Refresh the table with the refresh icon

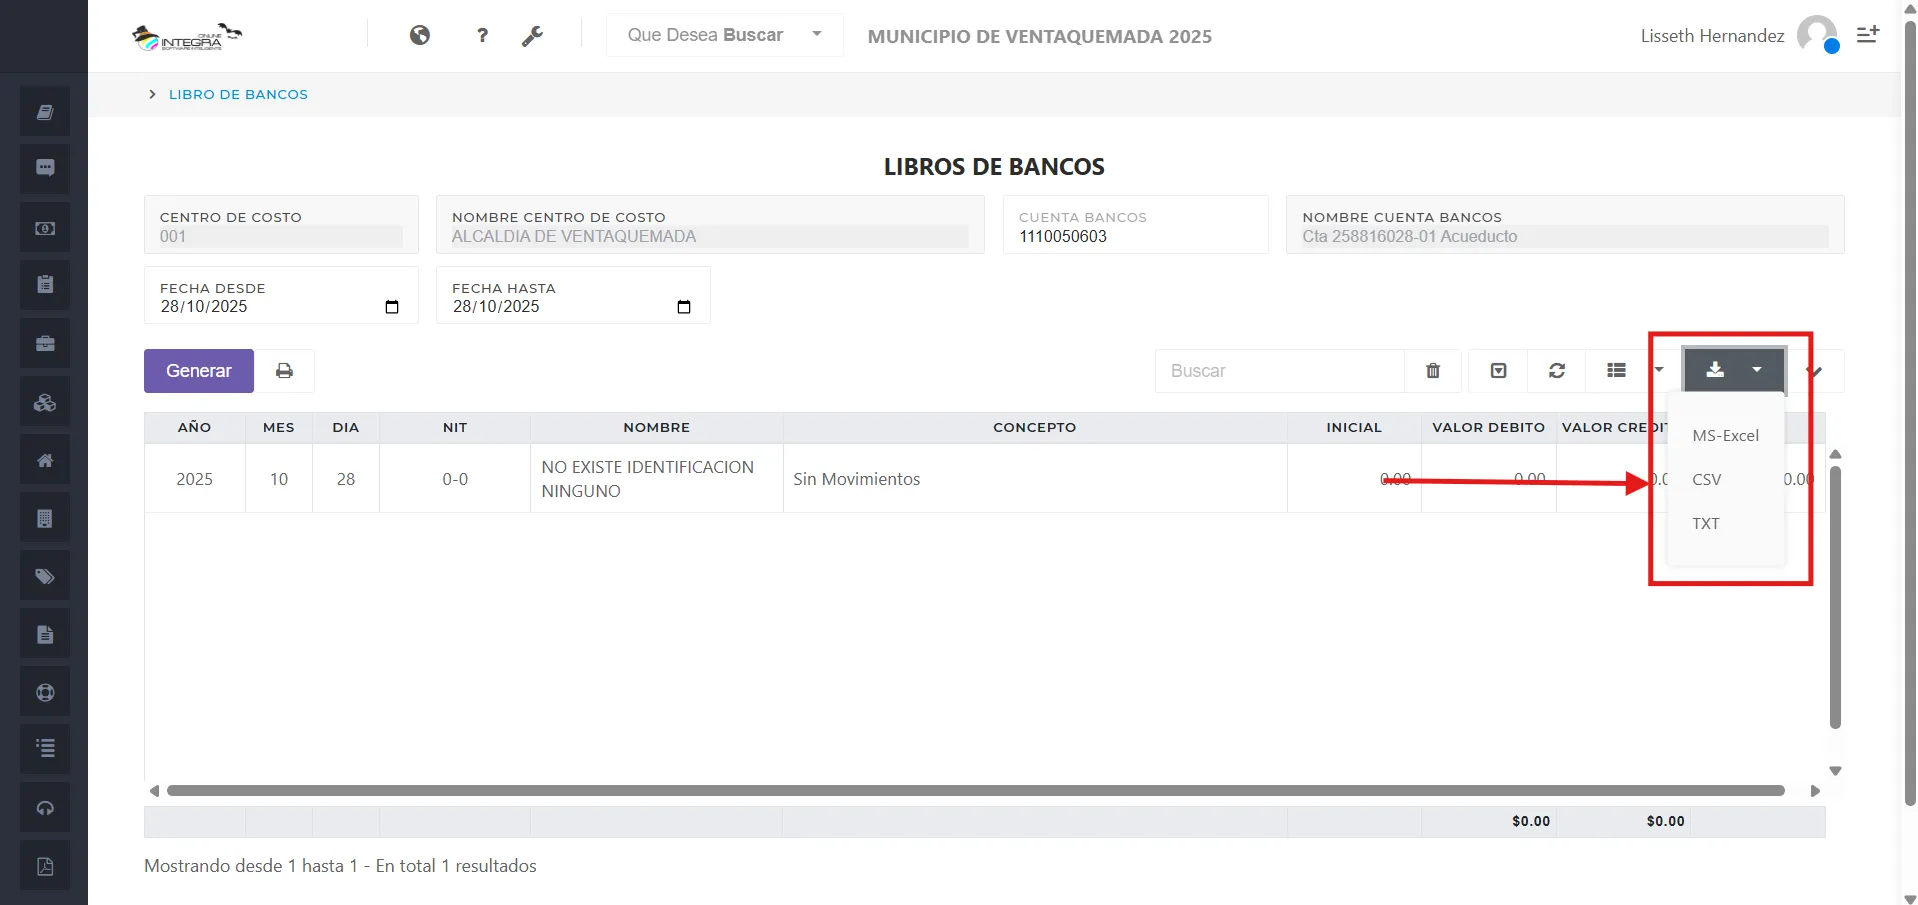(1557, 370)
